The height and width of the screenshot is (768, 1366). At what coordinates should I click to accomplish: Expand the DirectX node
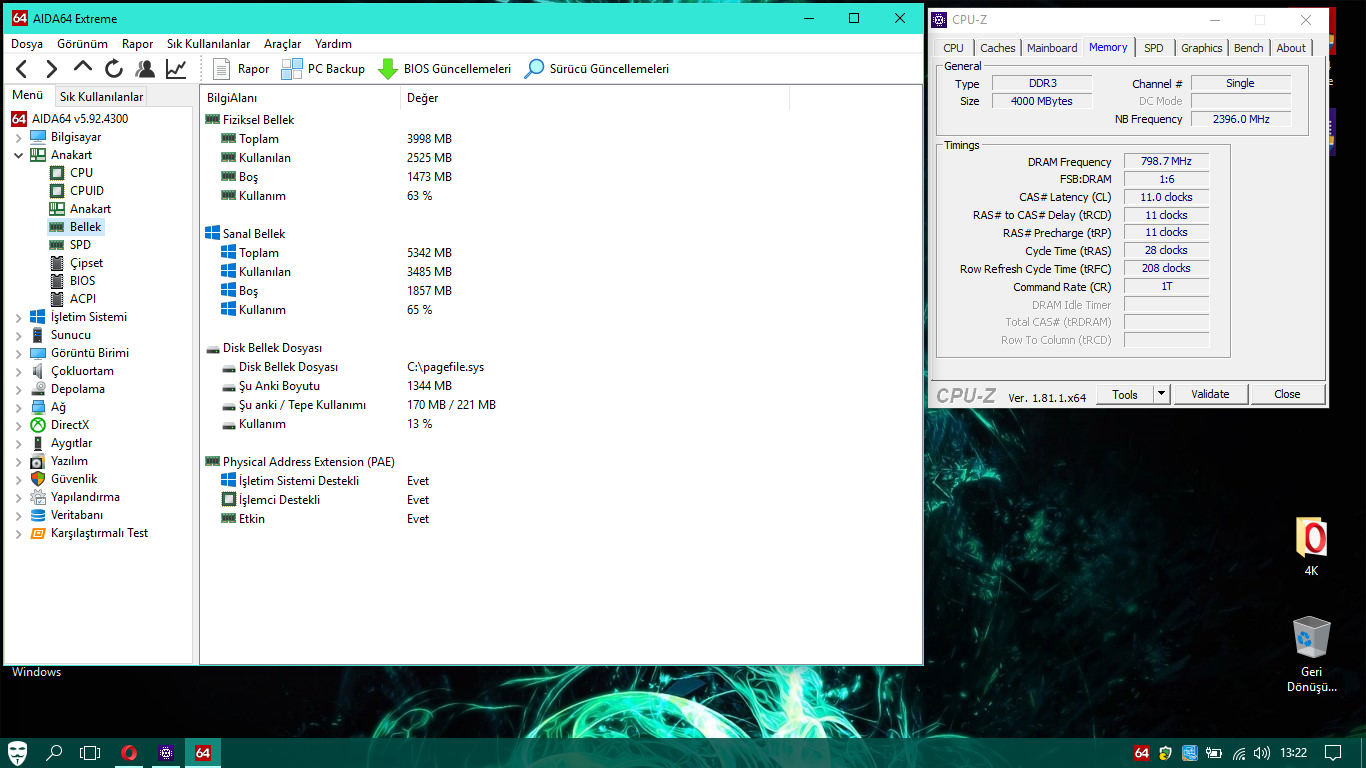(x=18, y=425)
